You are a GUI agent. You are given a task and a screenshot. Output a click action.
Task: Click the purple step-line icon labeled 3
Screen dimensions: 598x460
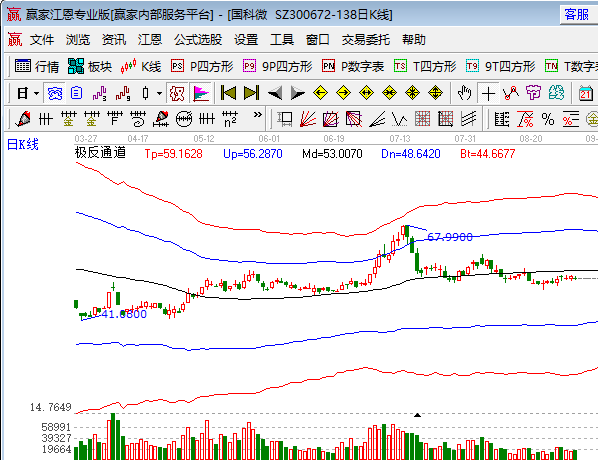[x=100, y=93]
